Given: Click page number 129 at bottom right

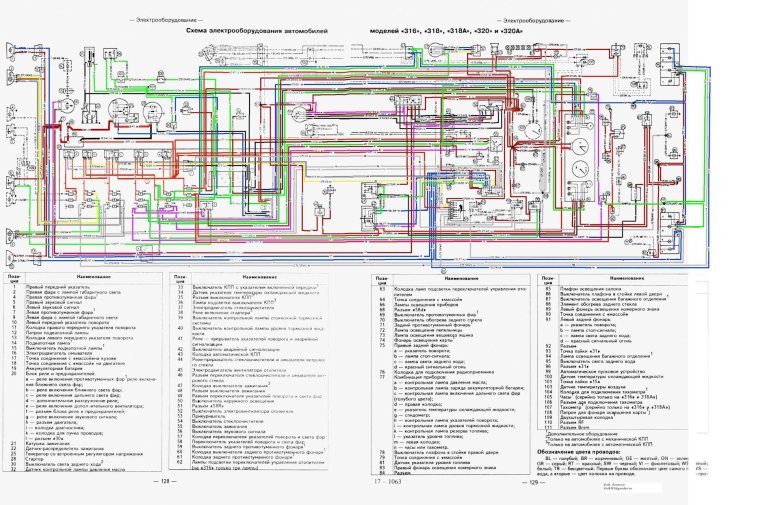Looking at the screenshot, I should 533,482.
